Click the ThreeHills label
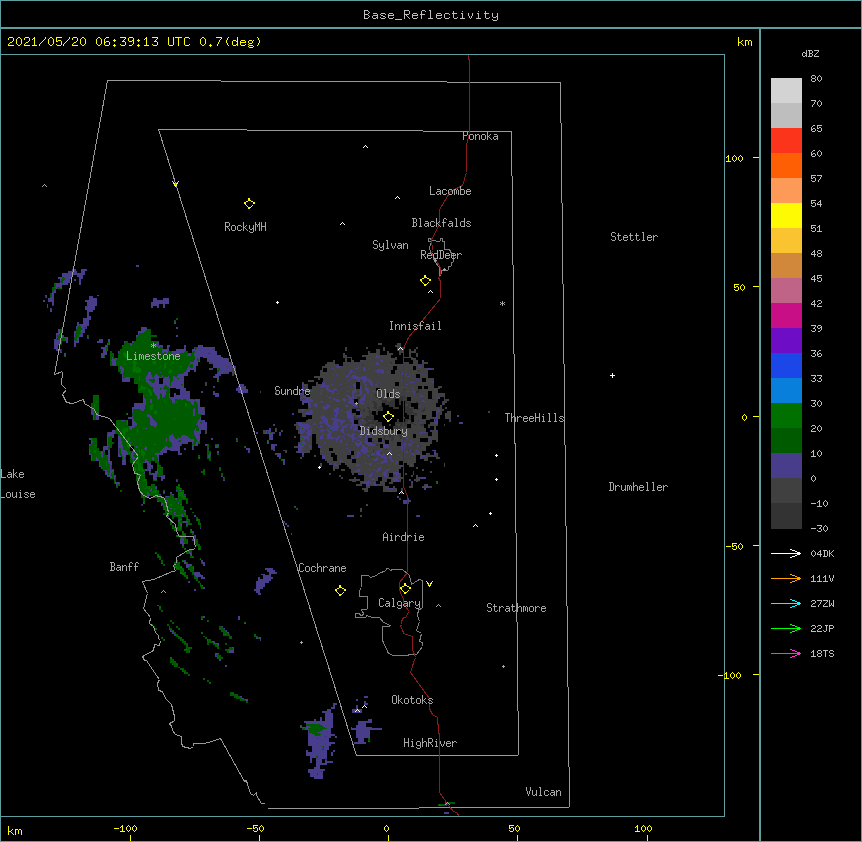 (x=534, y=418)
